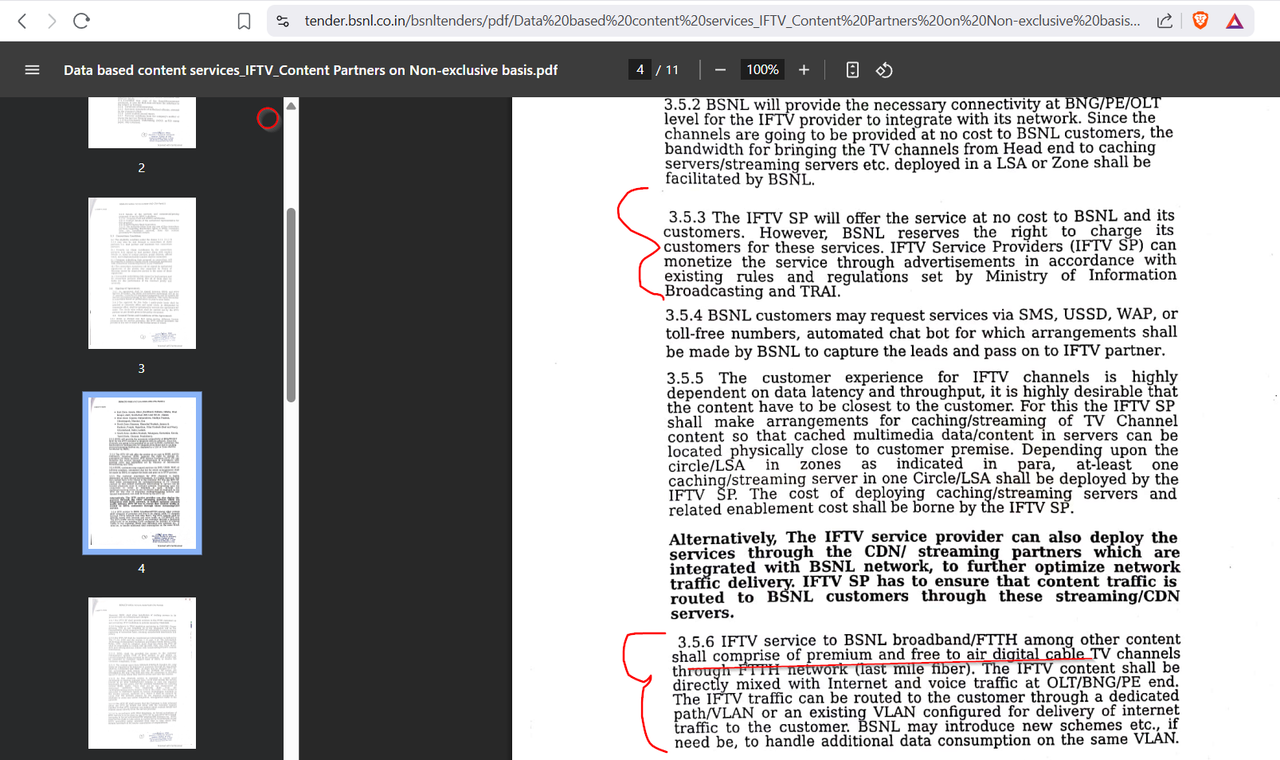Rotate the PDF counterclockwise
Screen dimensions: 1280x760
tap(884, 70)
